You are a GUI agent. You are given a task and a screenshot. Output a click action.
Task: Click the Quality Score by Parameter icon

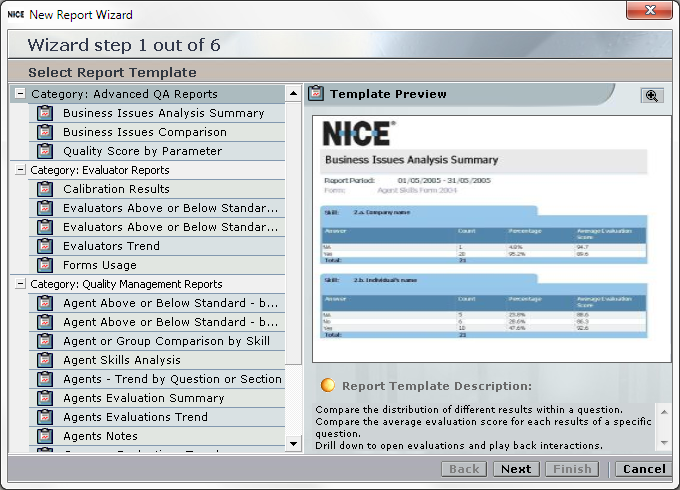(45, 151)
